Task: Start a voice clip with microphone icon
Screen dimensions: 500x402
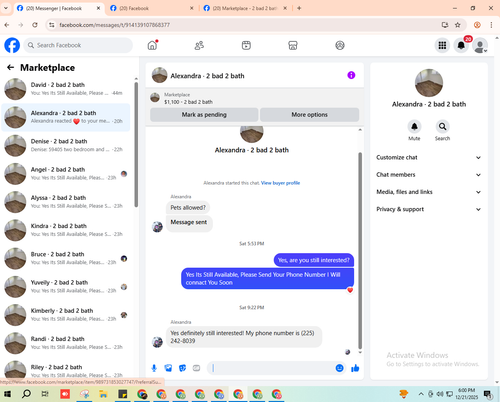Action: [154, 368]
